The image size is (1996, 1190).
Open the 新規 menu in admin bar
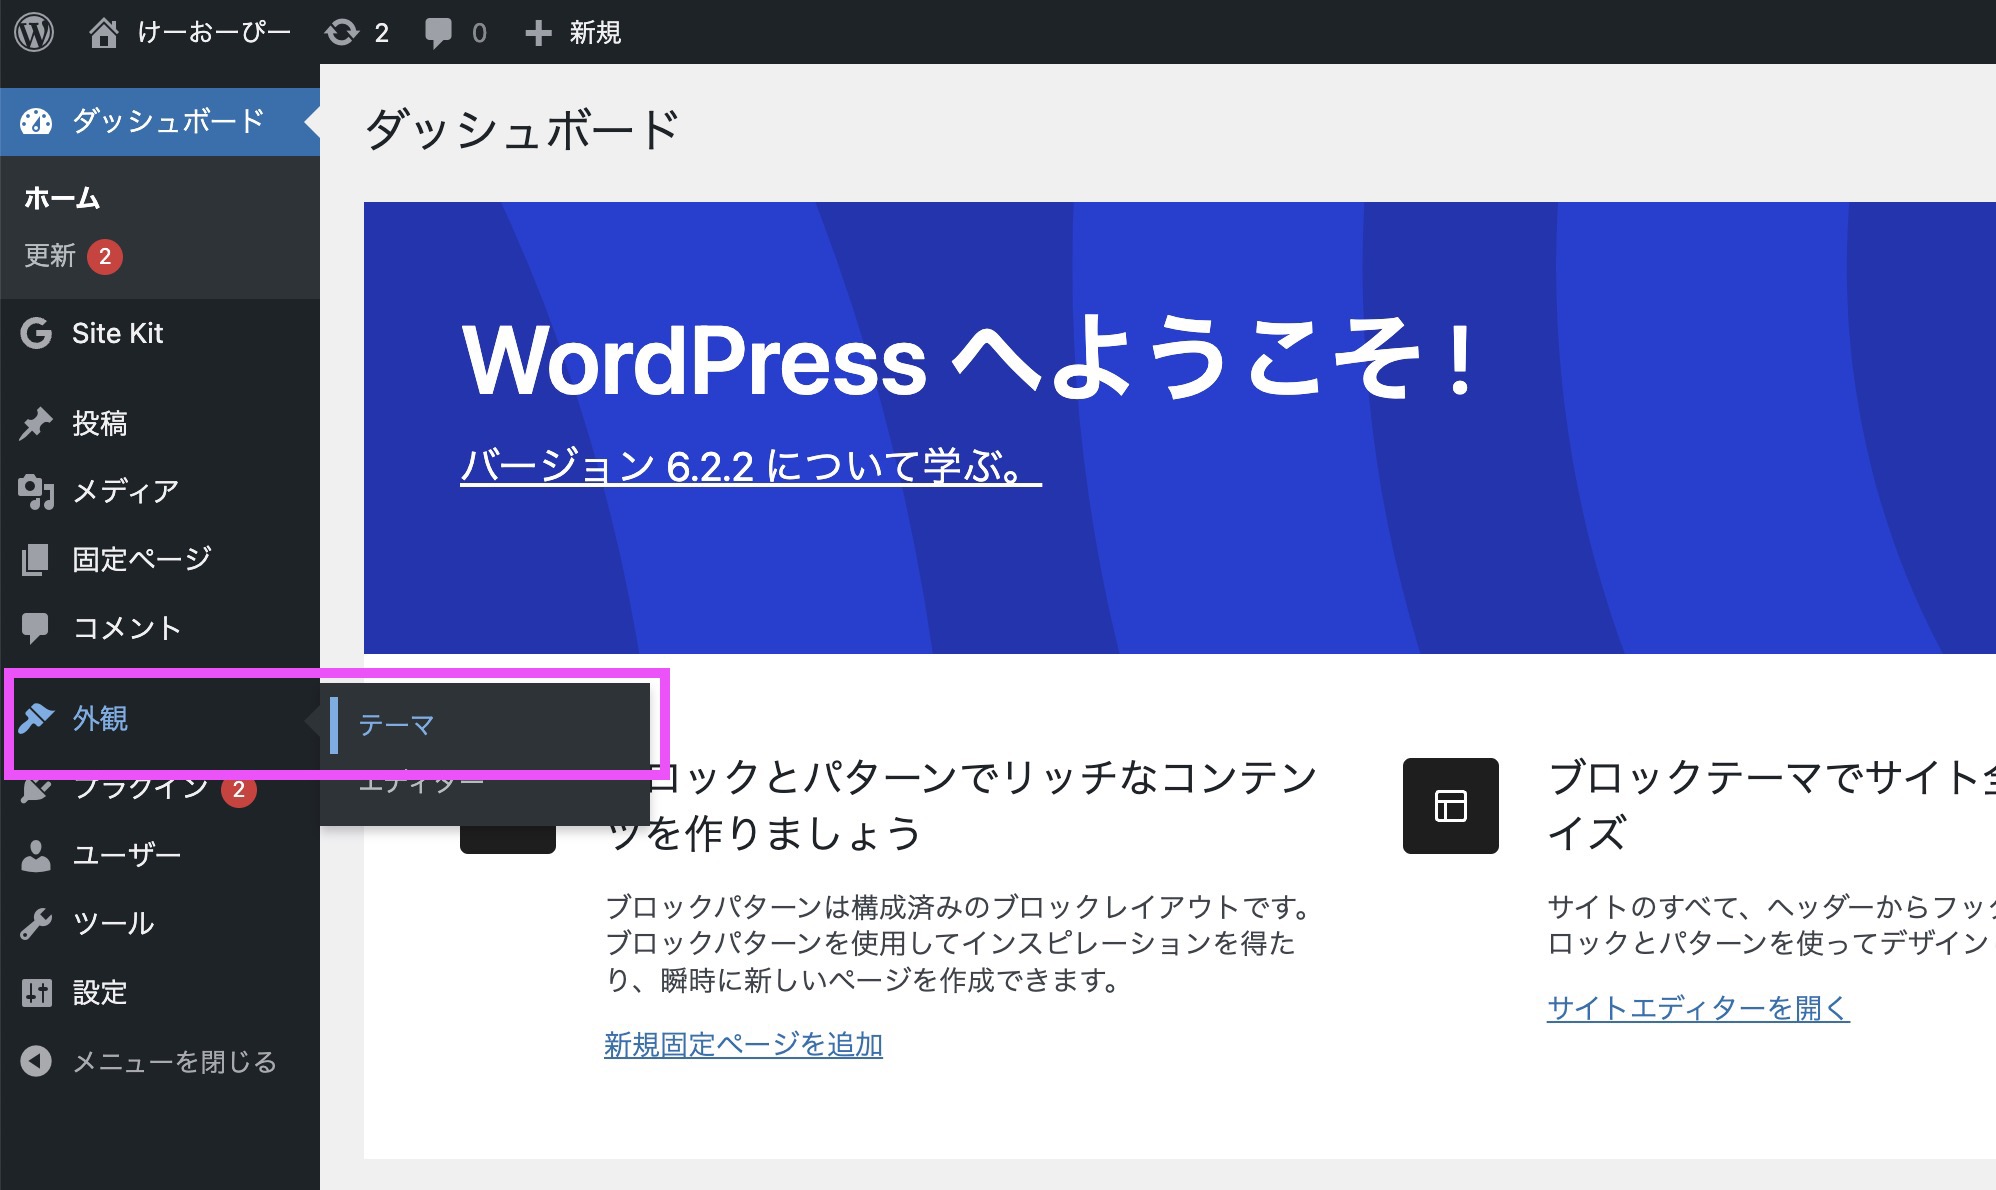[x=595, y=33]
